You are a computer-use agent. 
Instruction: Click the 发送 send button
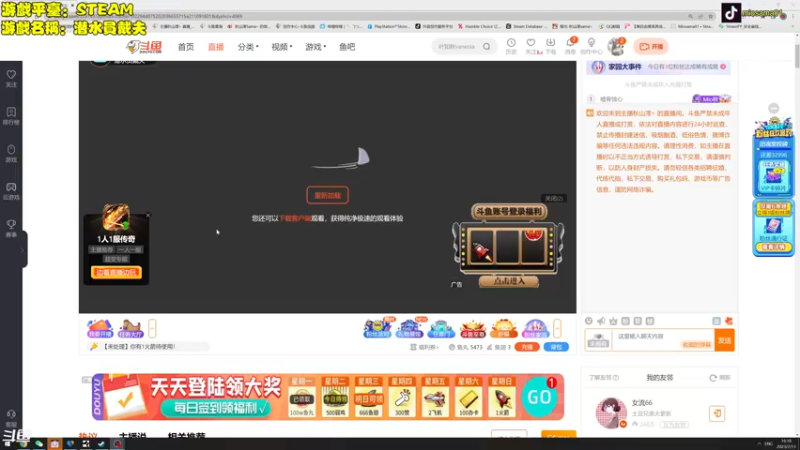(724, 340)
